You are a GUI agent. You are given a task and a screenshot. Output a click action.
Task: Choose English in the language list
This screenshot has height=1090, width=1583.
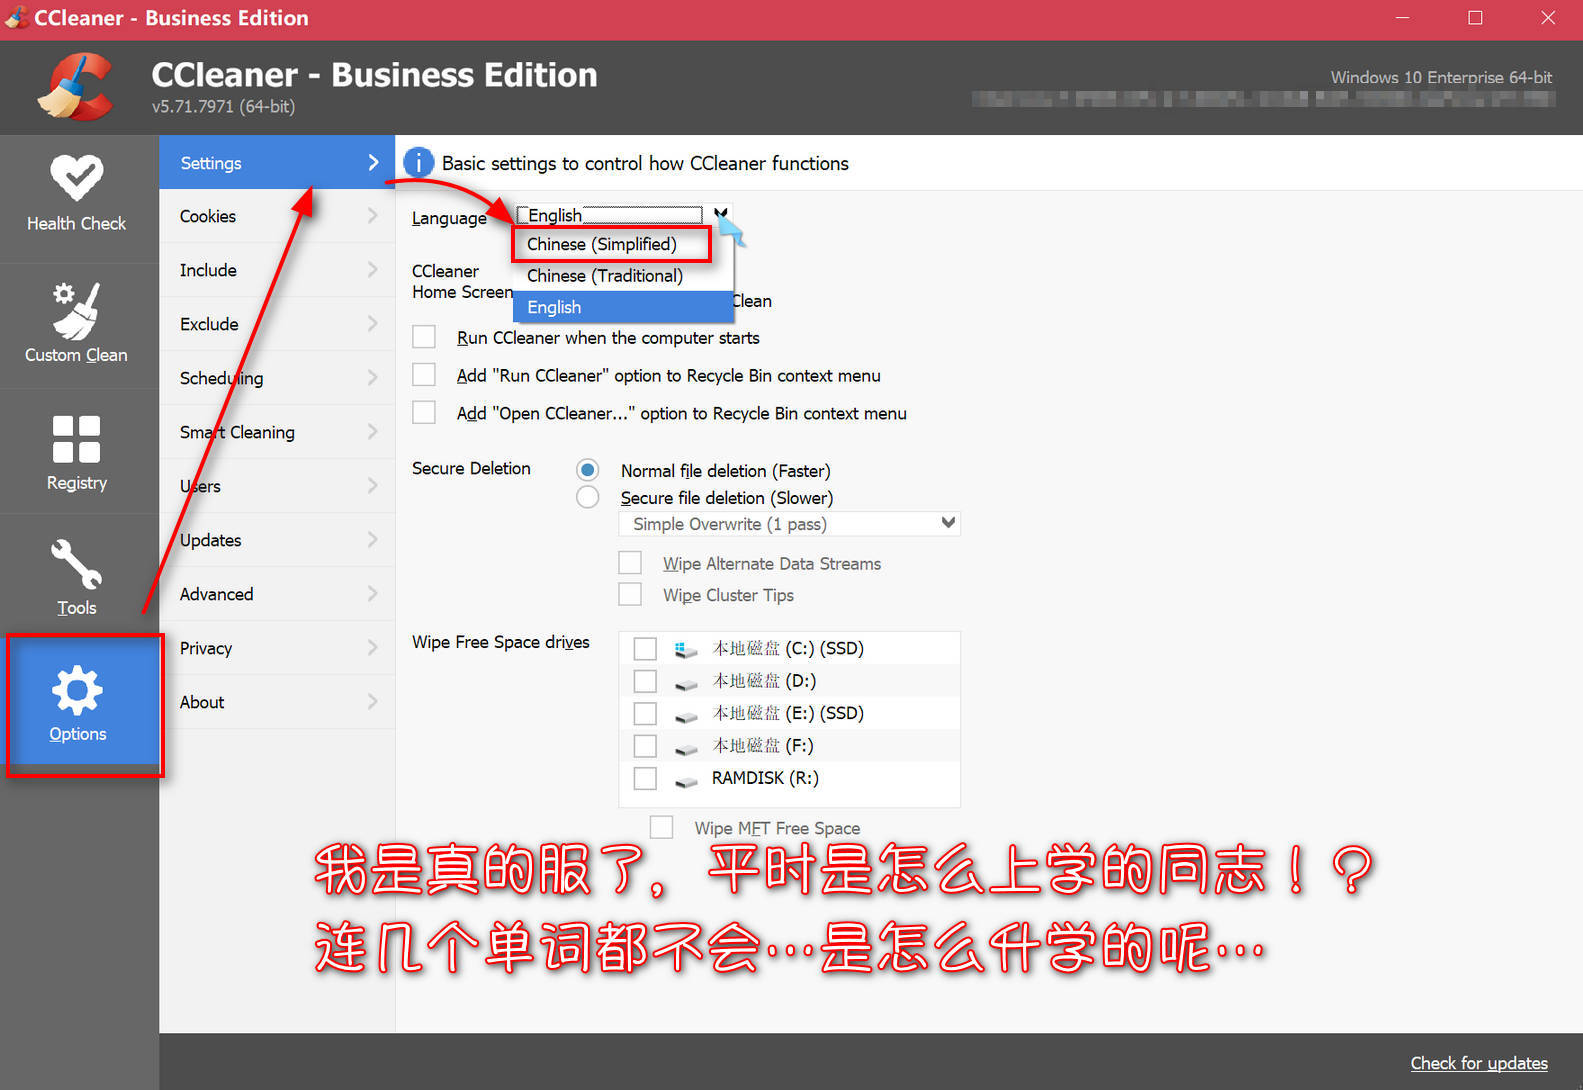(x=623, y=307)
